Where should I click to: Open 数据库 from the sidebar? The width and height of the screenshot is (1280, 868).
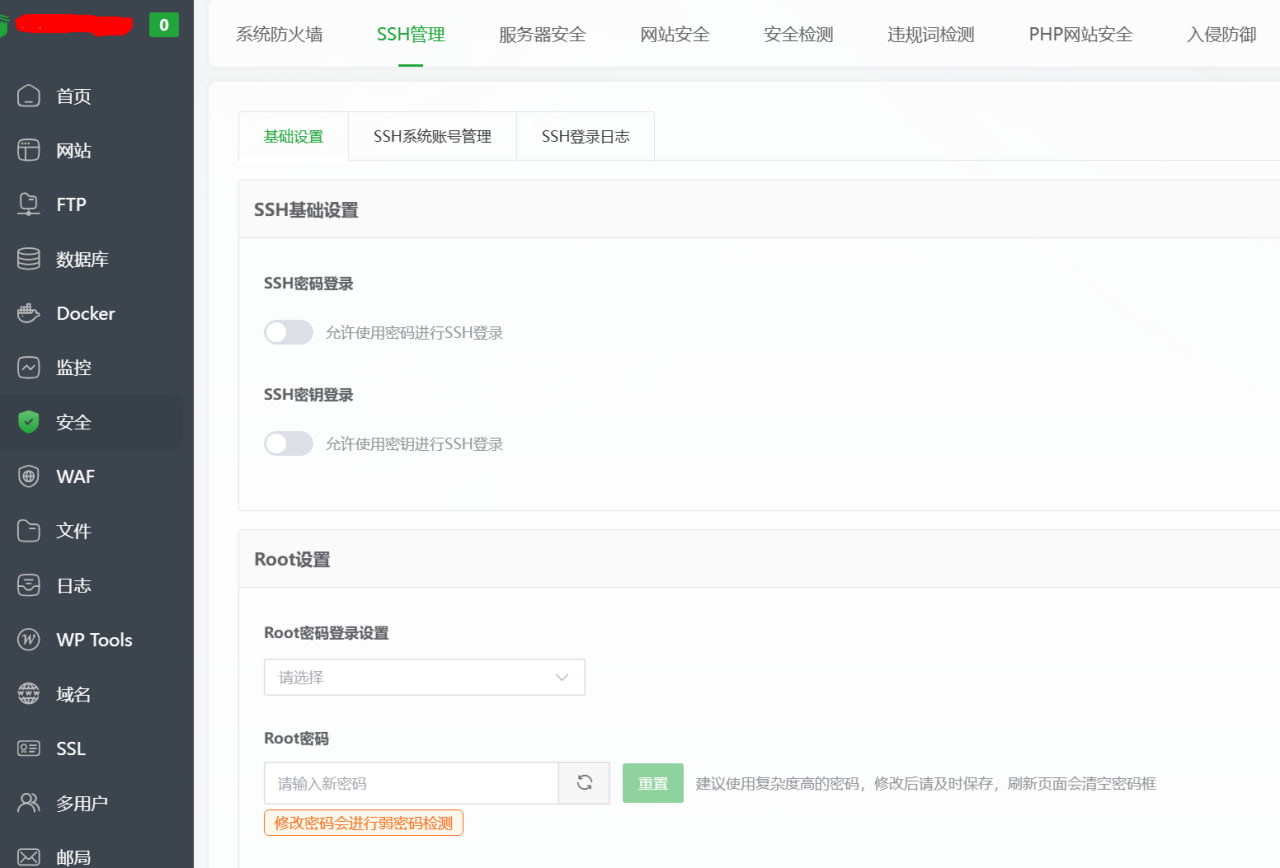(x=82, y=259)
